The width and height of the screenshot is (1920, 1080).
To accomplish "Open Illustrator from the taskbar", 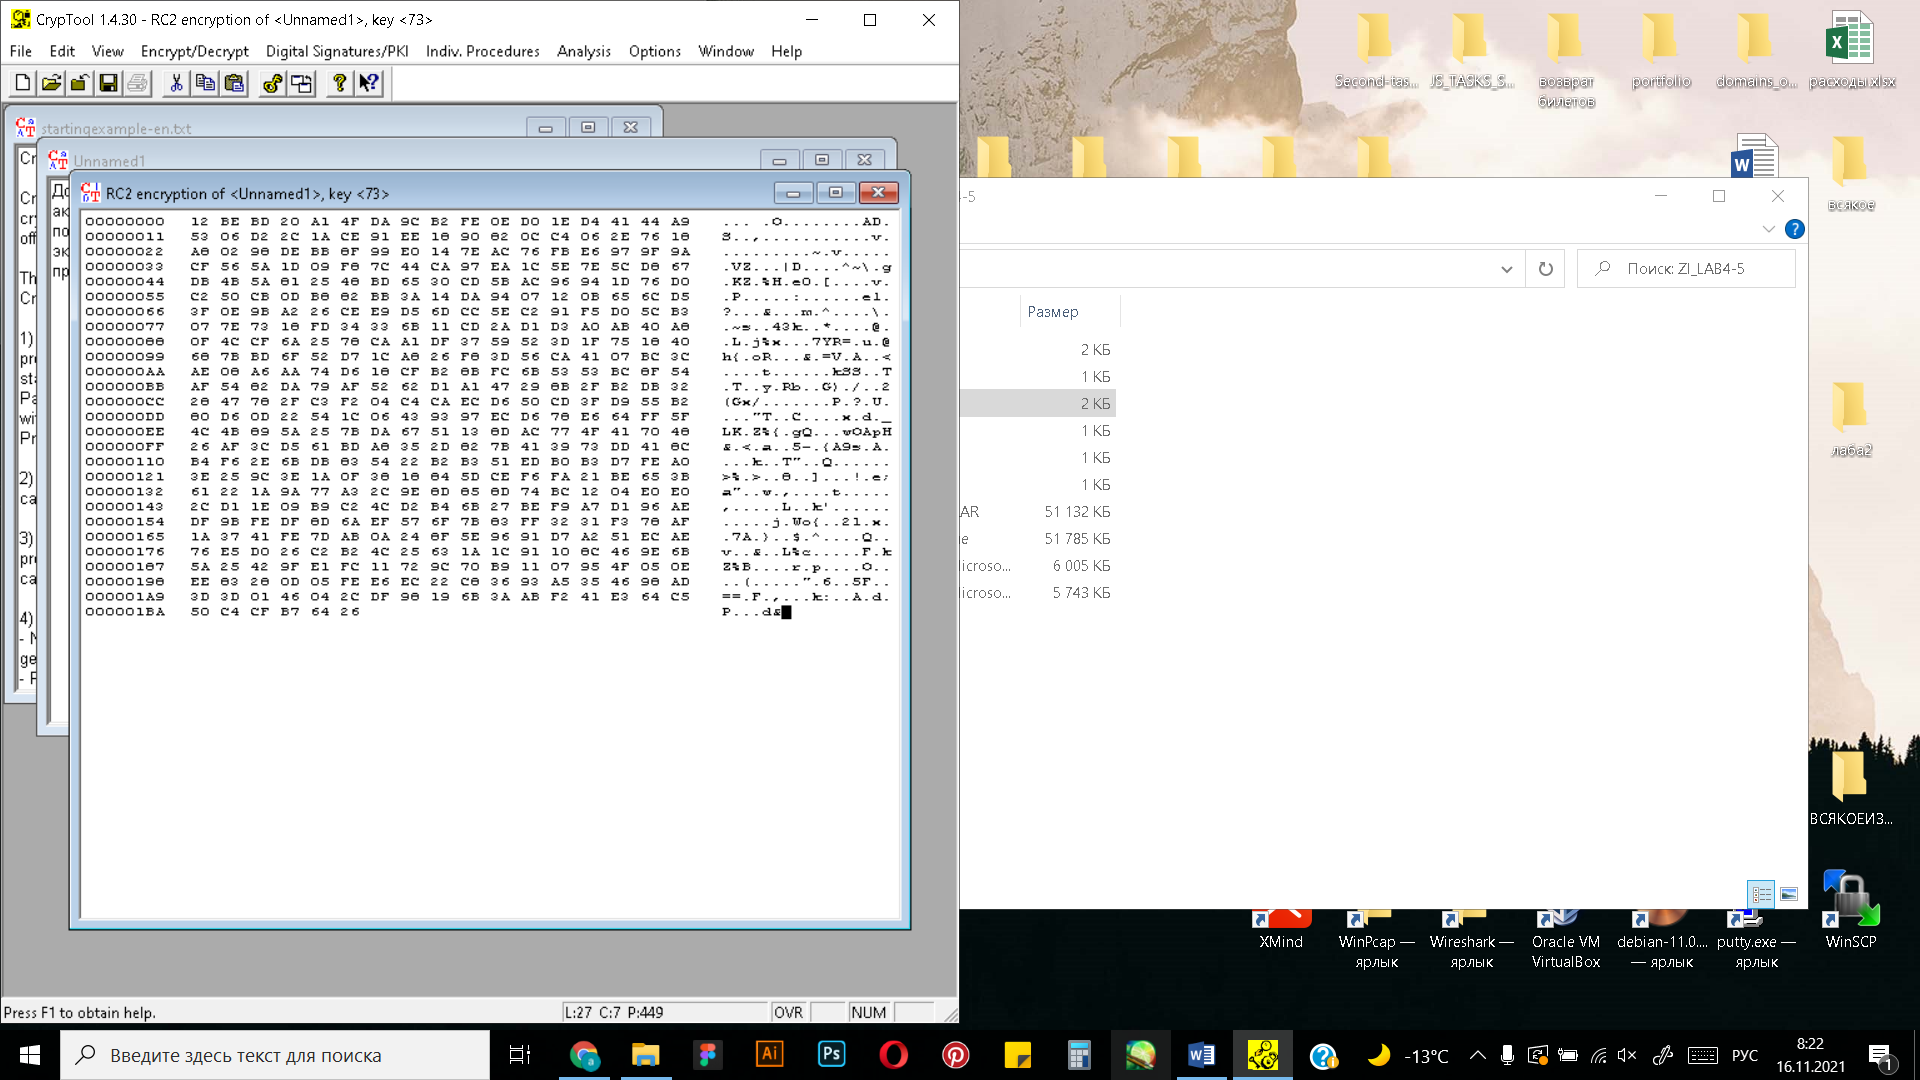I will [770, 1055].
